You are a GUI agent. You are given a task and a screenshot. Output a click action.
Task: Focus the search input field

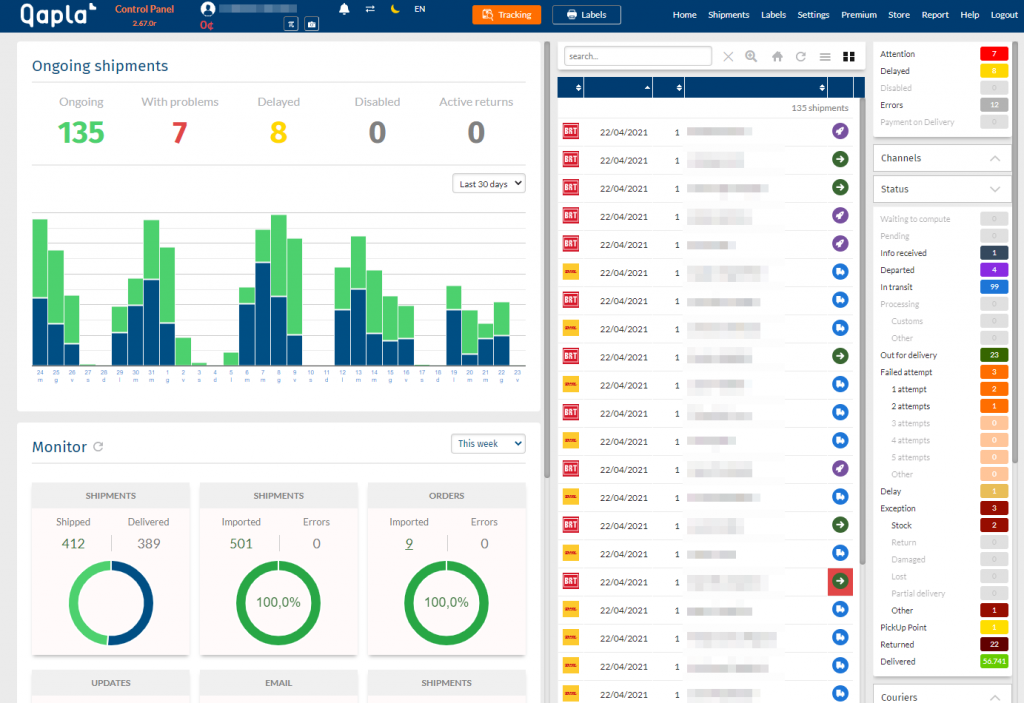coord(637,56)
